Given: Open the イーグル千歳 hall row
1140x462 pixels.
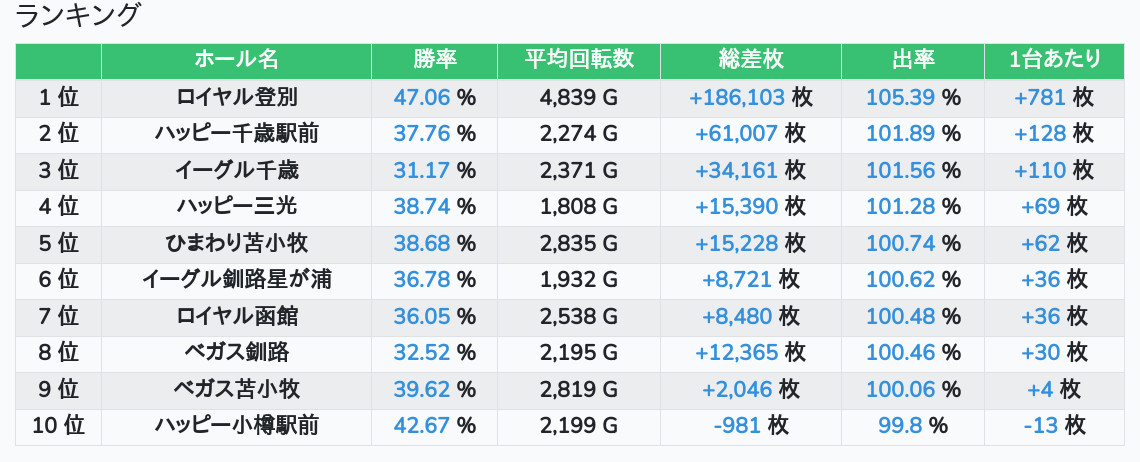Looking at the screenshot, I should 236,171.
